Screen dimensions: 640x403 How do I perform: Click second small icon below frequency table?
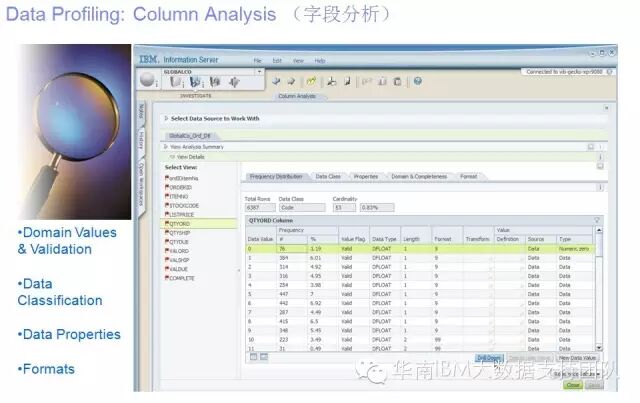click(x=264, y=357)
